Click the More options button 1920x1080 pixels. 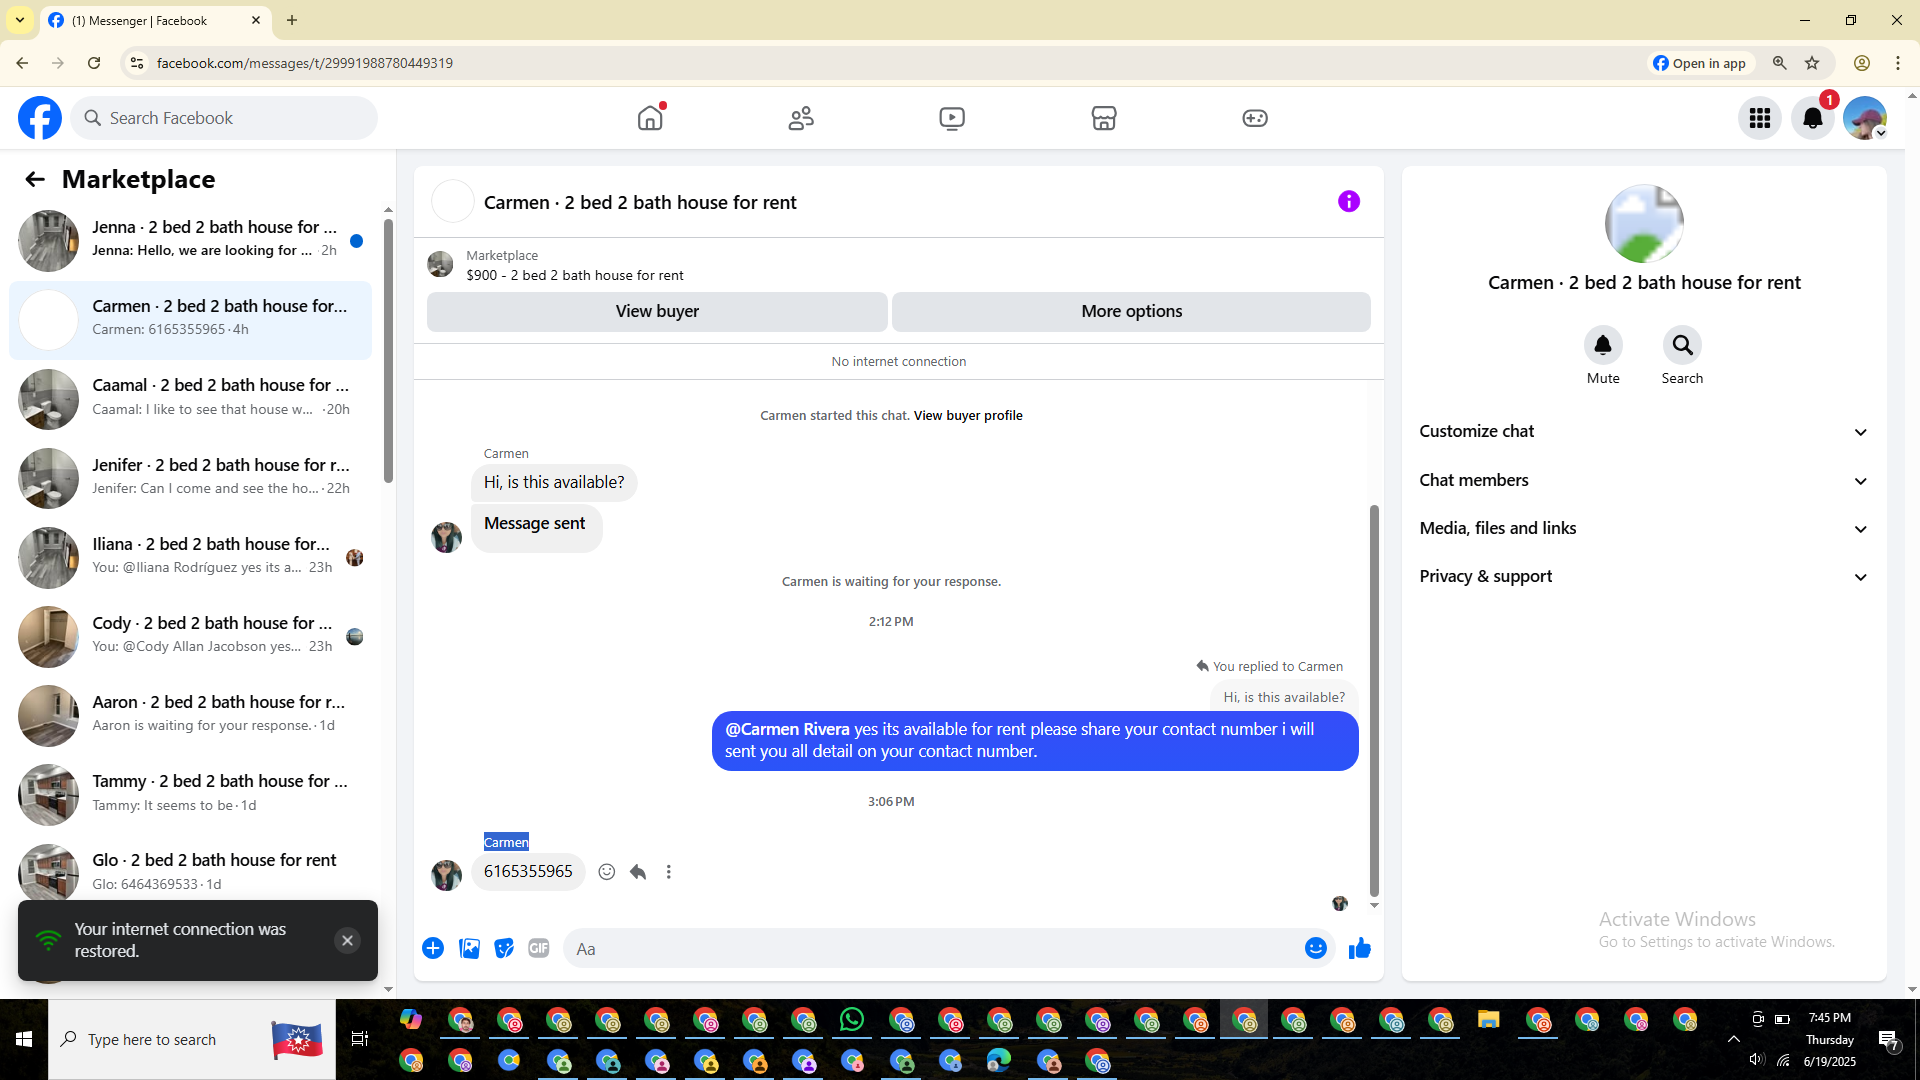1131,311
